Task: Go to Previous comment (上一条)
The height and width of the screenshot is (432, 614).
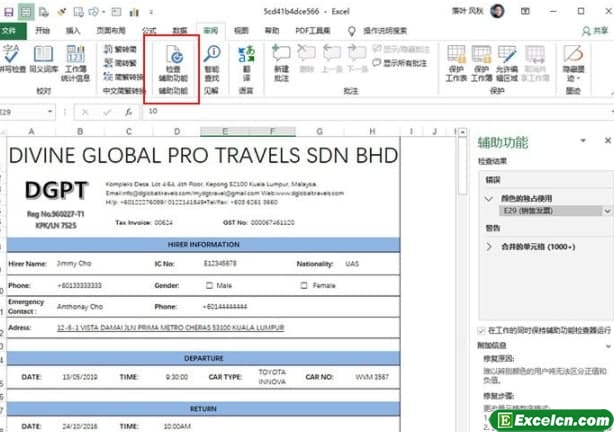Action: coord(331,59)
